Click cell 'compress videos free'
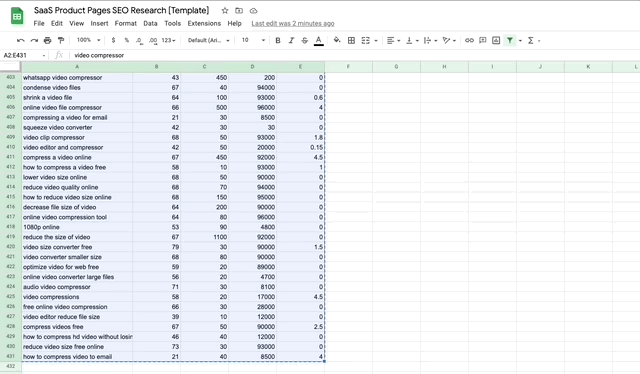The height and width of the screenshot is (374, 640). point(77,327)
